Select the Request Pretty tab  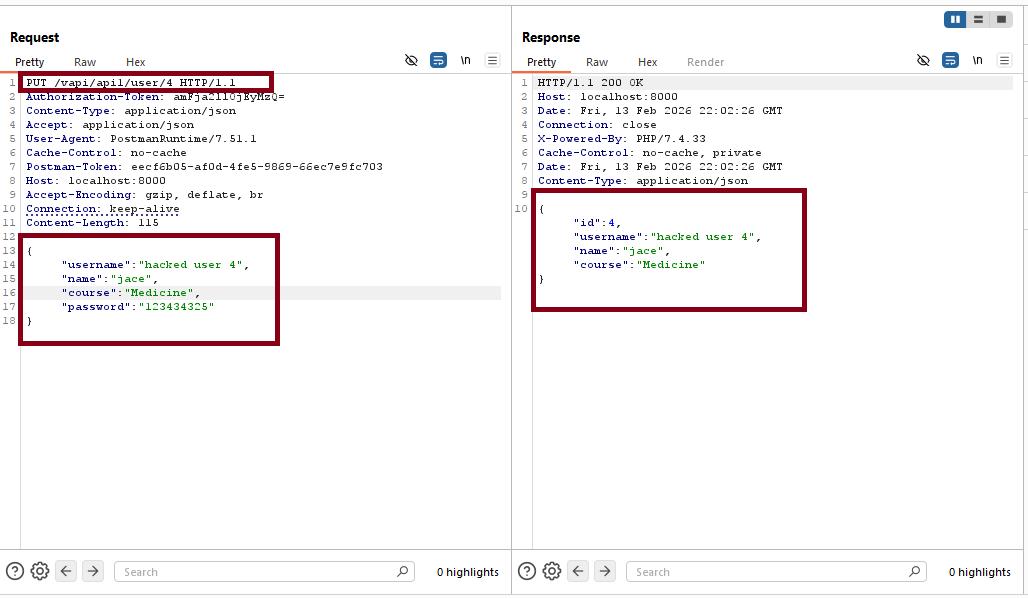tap(30, 62)
